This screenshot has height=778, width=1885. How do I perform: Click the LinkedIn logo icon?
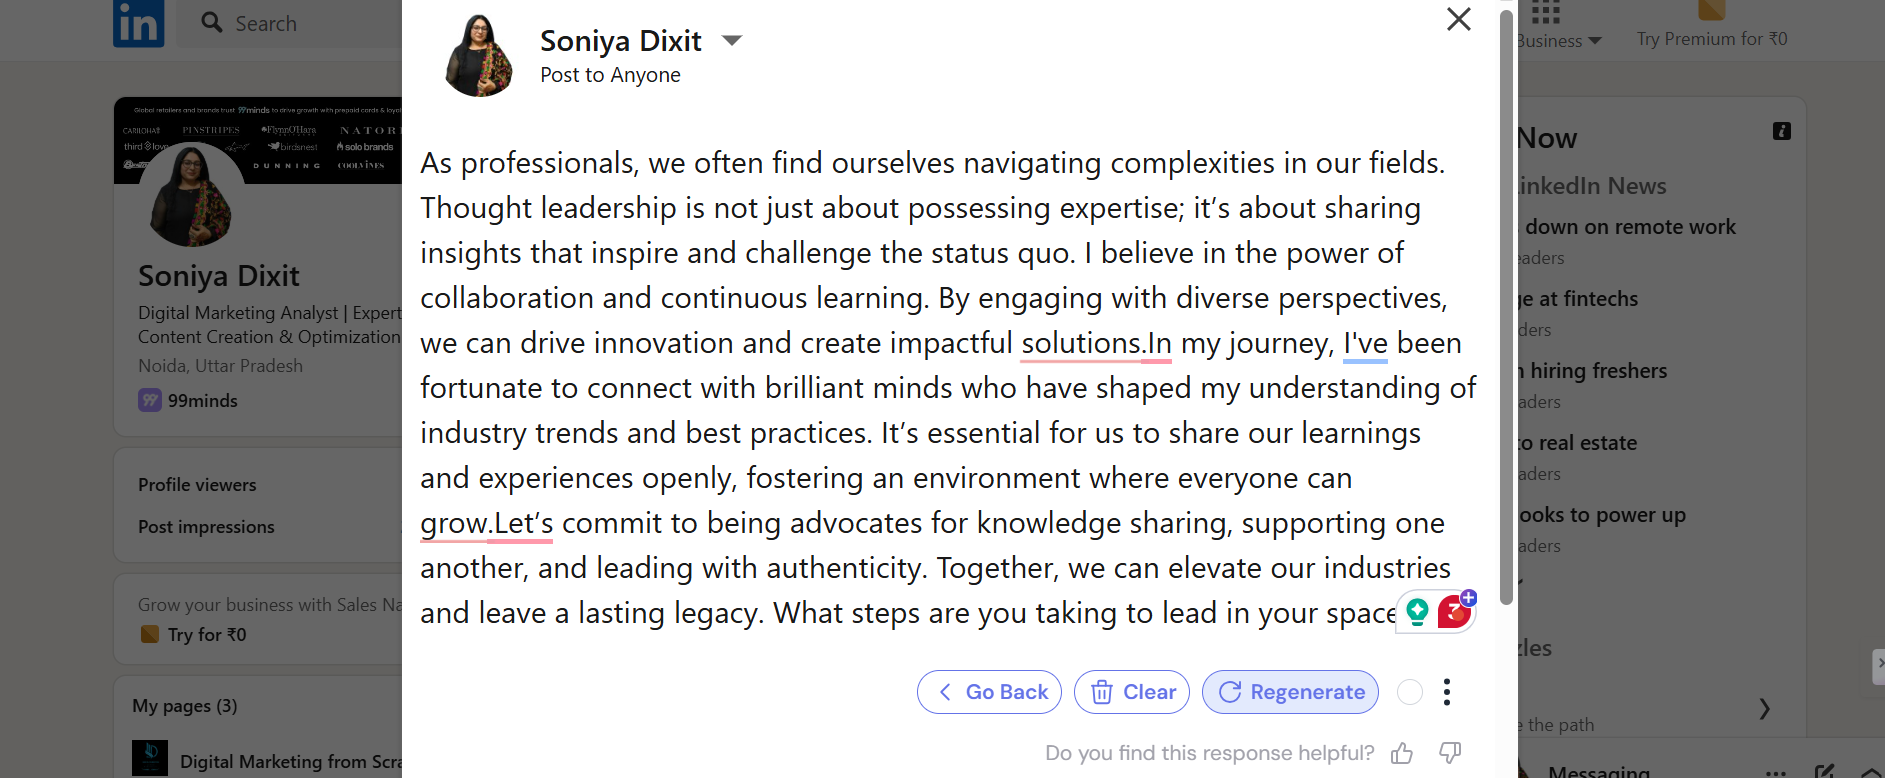[x=138, y=23]
